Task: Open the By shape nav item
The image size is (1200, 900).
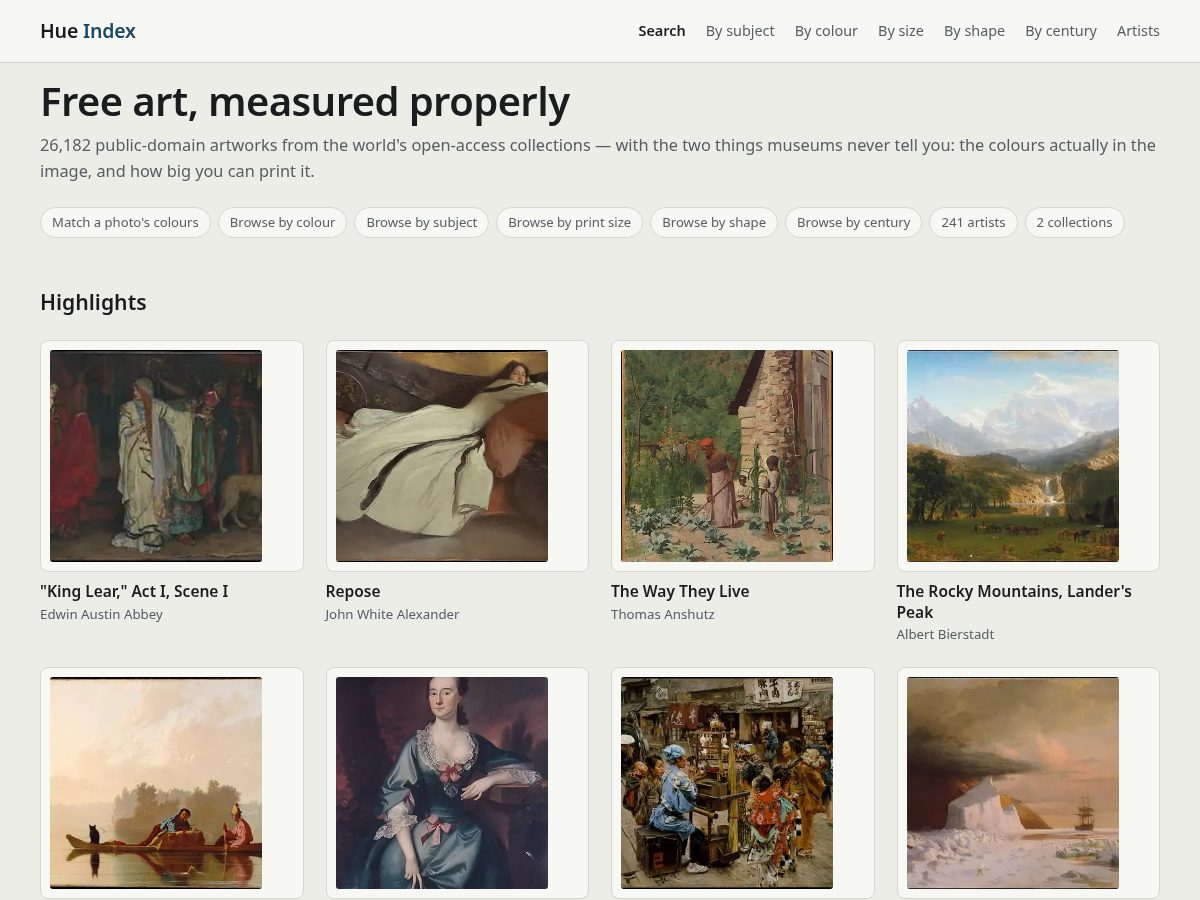Action: pos(974,31)
